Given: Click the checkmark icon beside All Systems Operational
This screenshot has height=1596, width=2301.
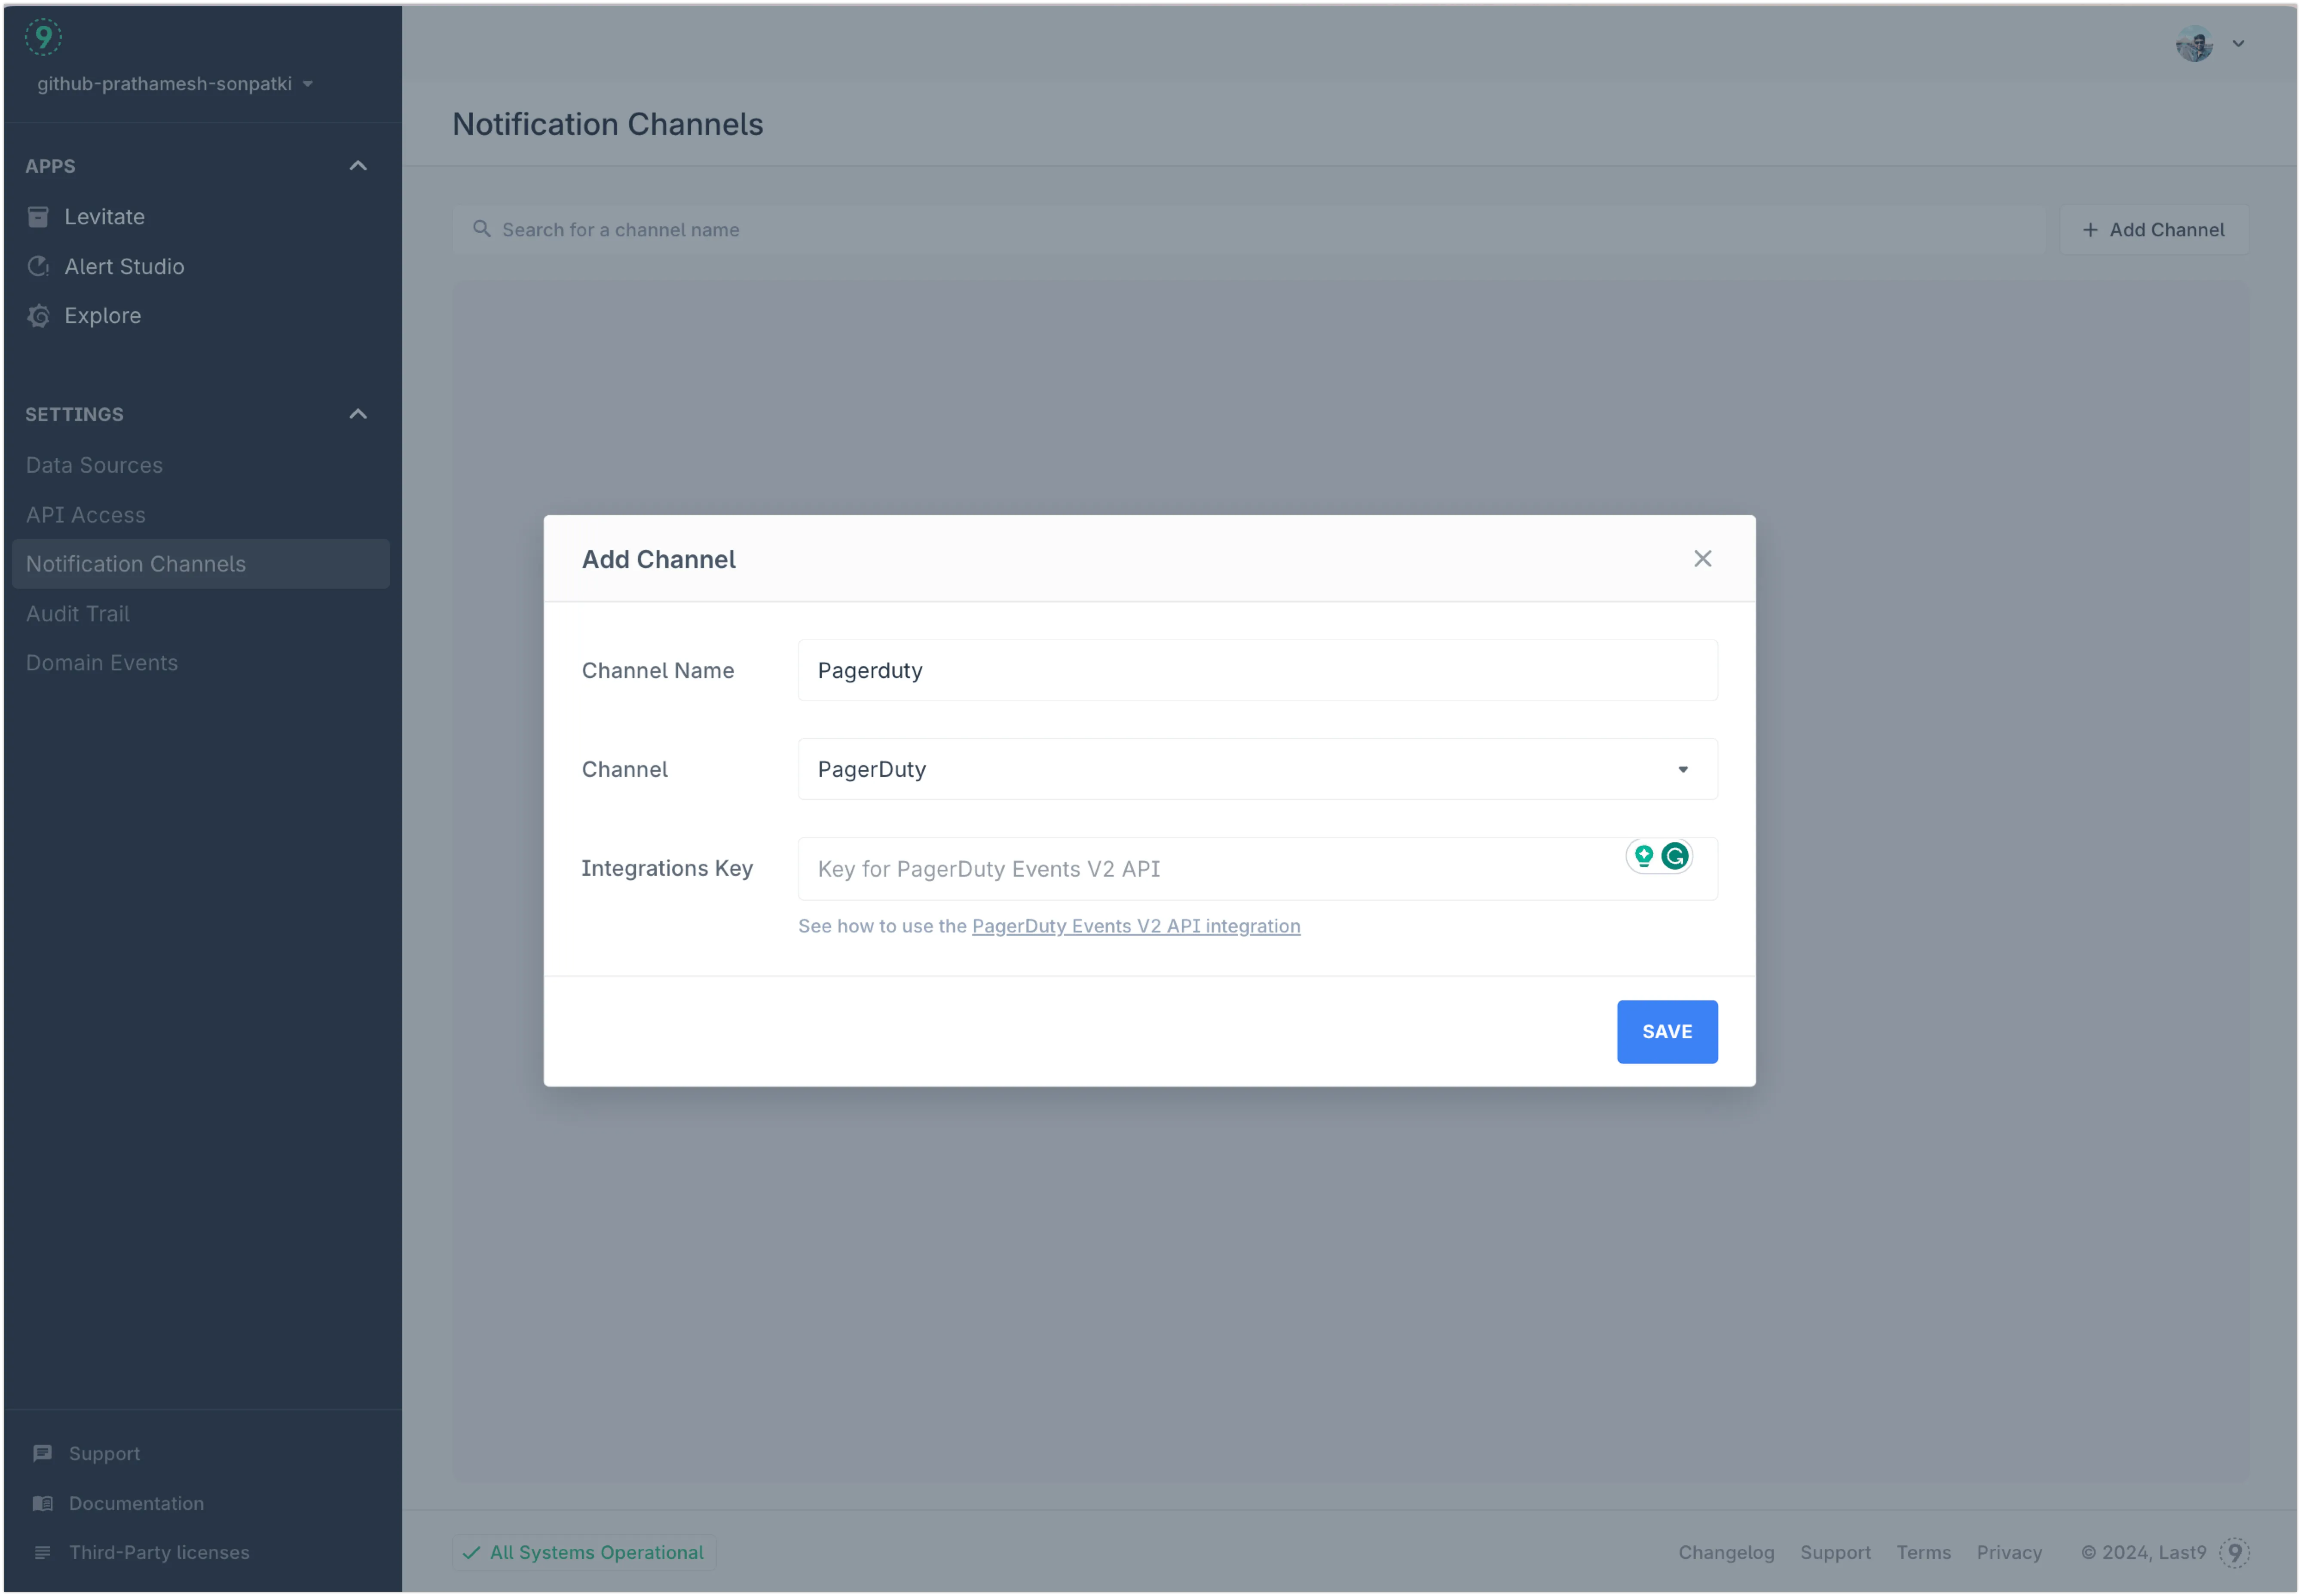Looking at the screenshot, I should [471, 1552].
